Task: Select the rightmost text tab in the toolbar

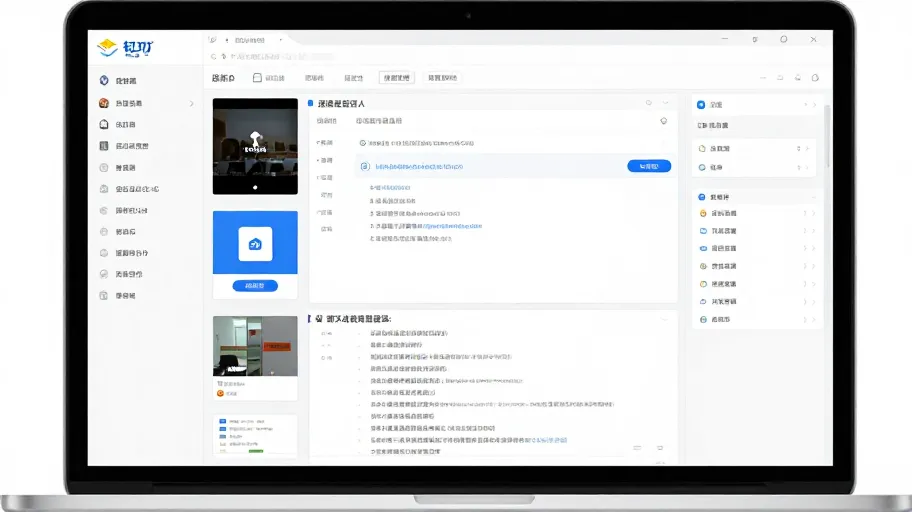Action: point(443,77)
